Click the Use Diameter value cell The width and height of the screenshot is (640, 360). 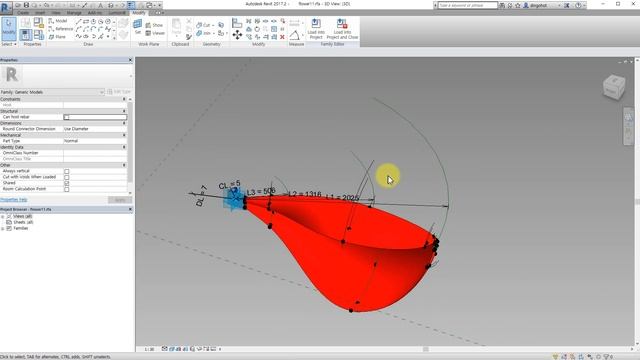(95, 129)
